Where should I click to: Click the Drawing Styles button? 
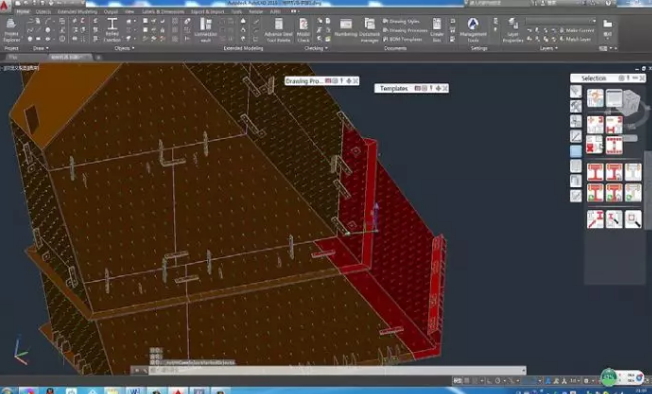pyautogui.click(x=401, y=21)
